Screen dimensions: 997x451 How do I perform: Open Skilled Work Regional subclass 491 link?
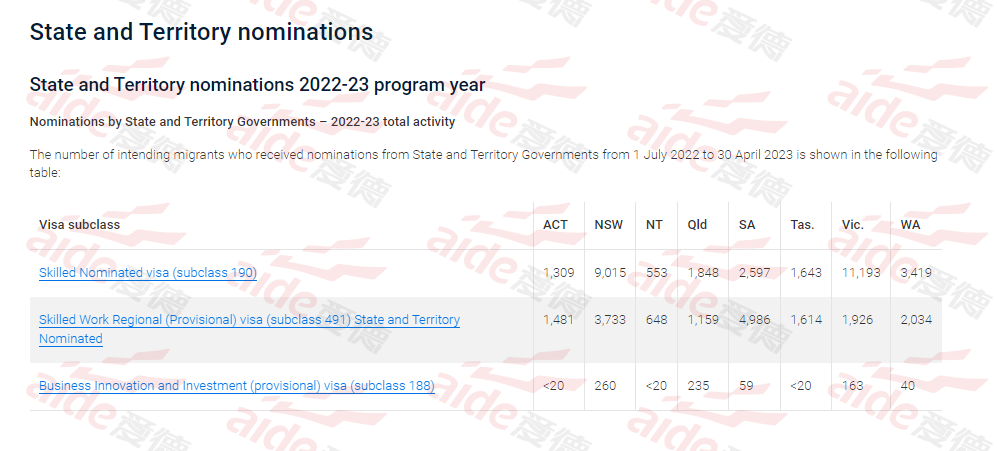click(x=249, y=330)
